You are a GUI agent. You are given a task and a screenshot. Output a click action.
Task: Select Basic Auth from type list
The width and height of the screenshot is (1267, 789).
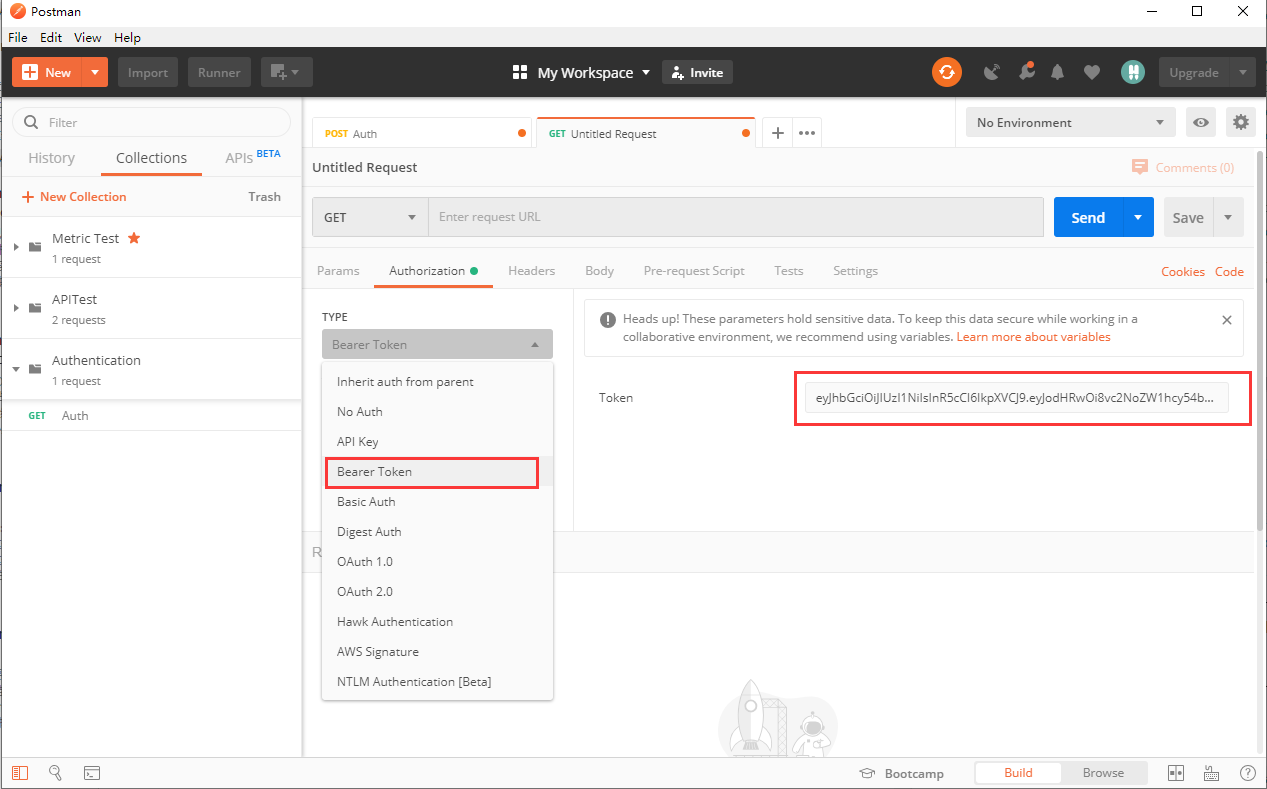(366, 502)
